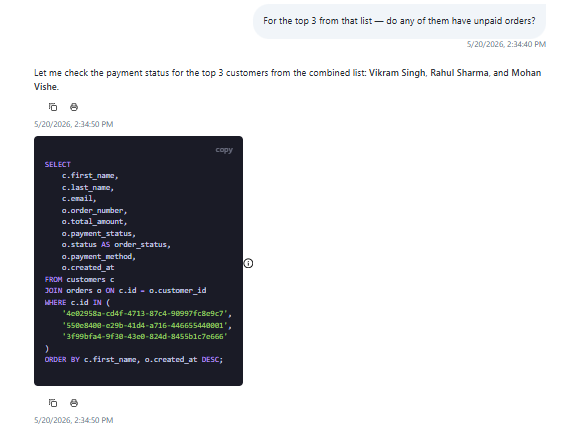Click the UUID starting with 4e02958a
The height and width of the screenshot is (427, 582).
[x=145, y=313]
